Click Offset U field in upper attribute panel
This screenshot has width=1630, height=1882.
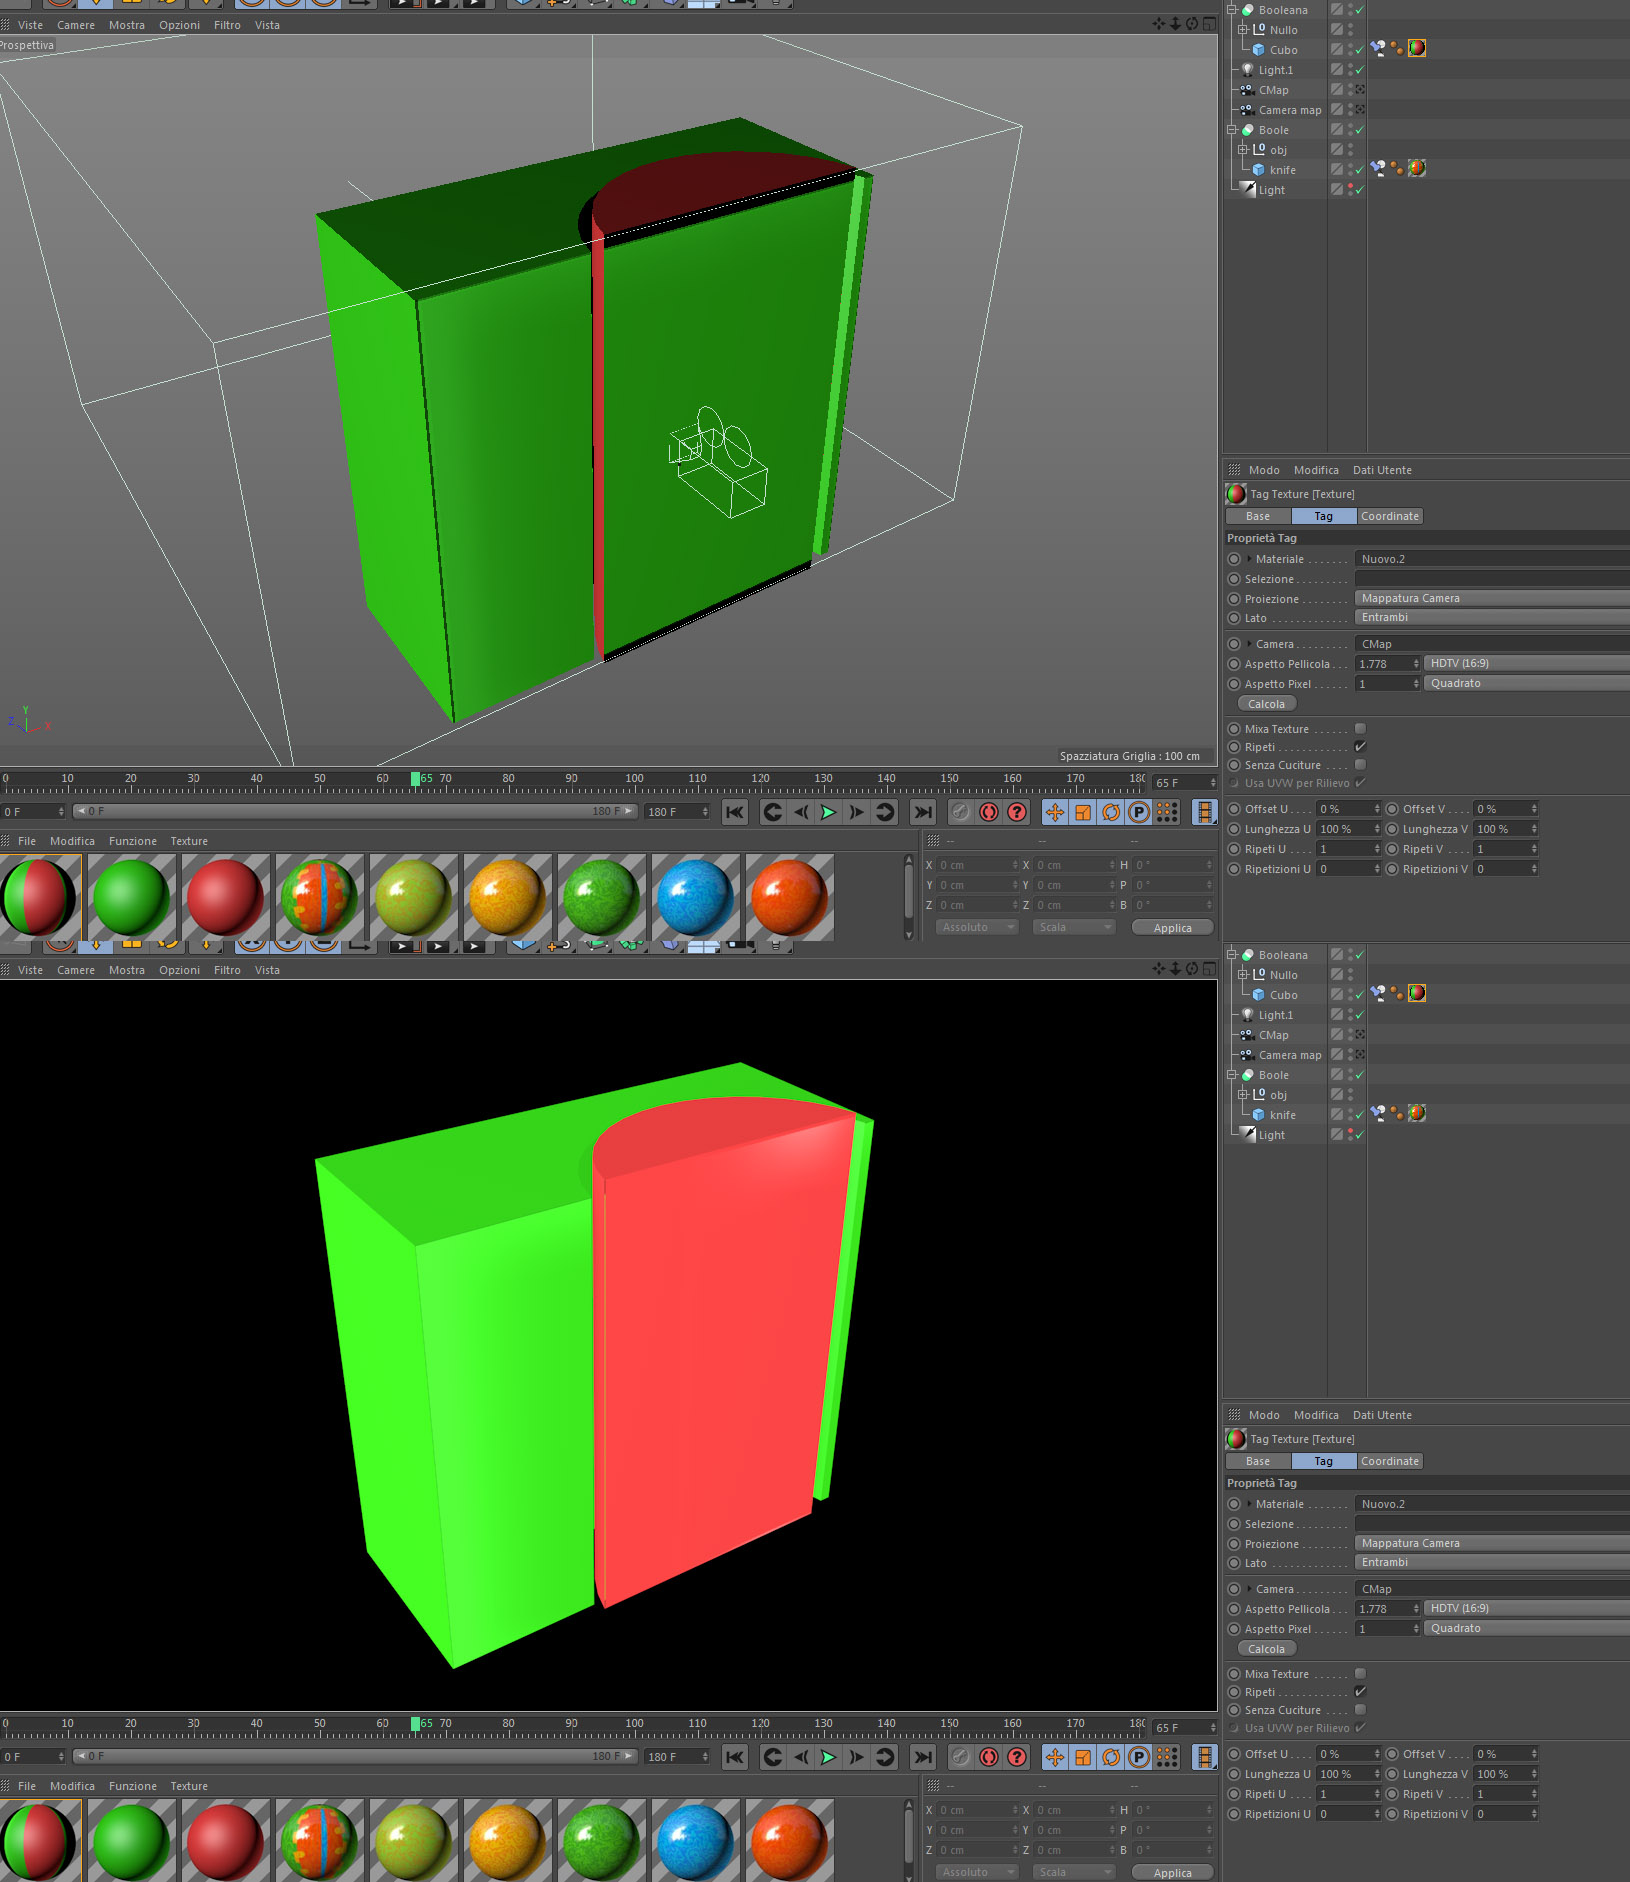click(1348, 809)
